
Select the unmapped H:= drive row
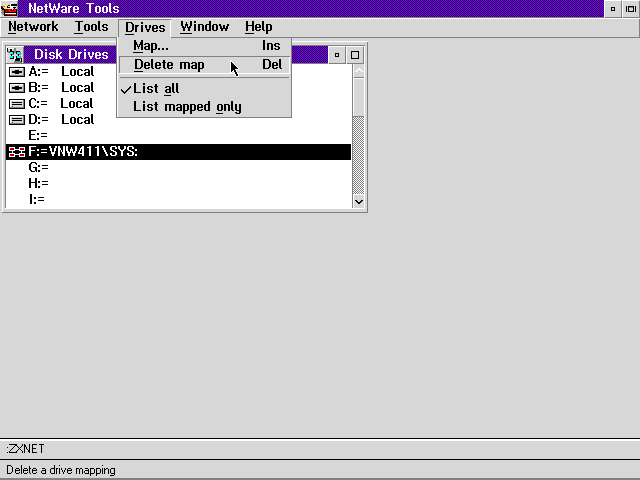pyautogui.click(x=178, y=184)
